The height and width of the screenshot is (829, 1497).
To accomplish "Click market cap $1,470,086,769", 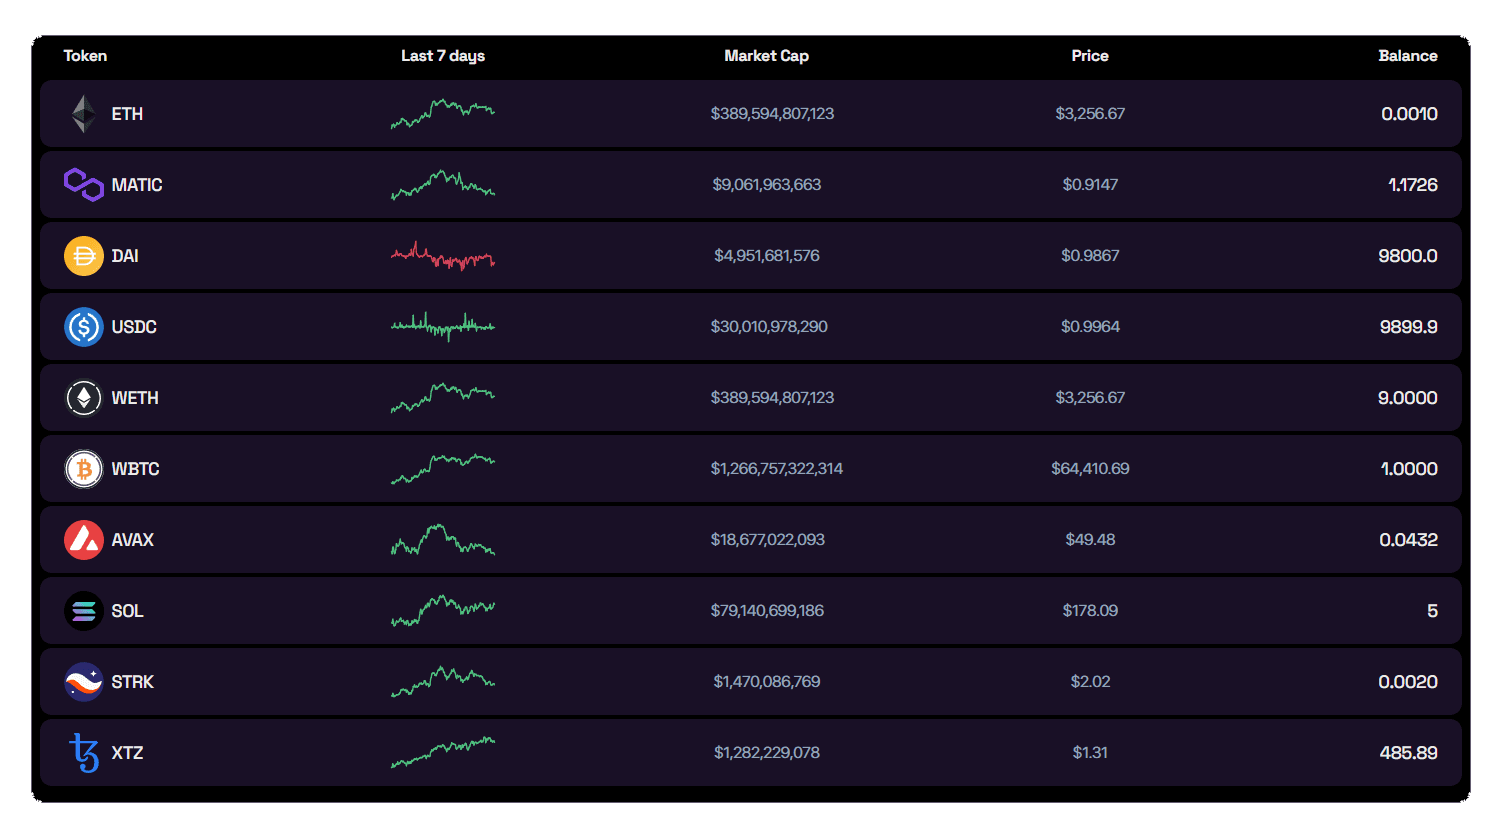I will 767,682.
